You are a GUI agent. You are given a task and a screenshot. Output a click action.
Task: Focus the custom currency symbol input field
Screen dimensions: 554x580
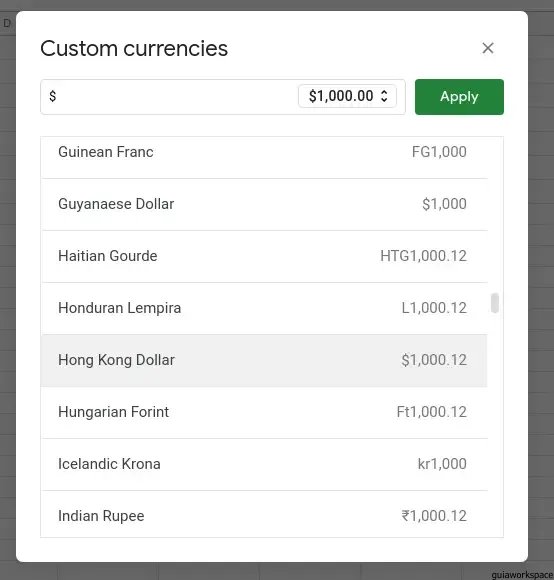172,97
